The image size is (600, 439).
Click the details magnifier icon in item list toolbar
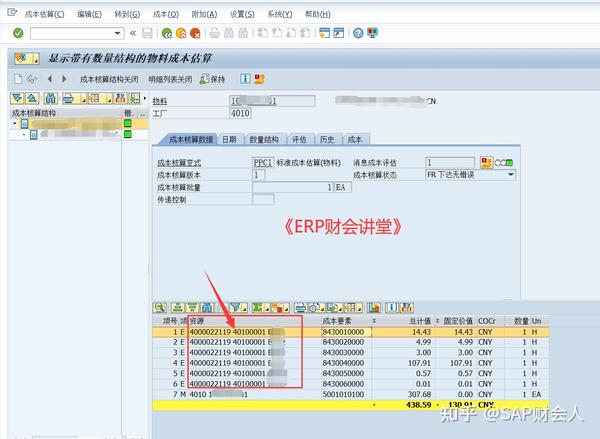pos(159,307)
